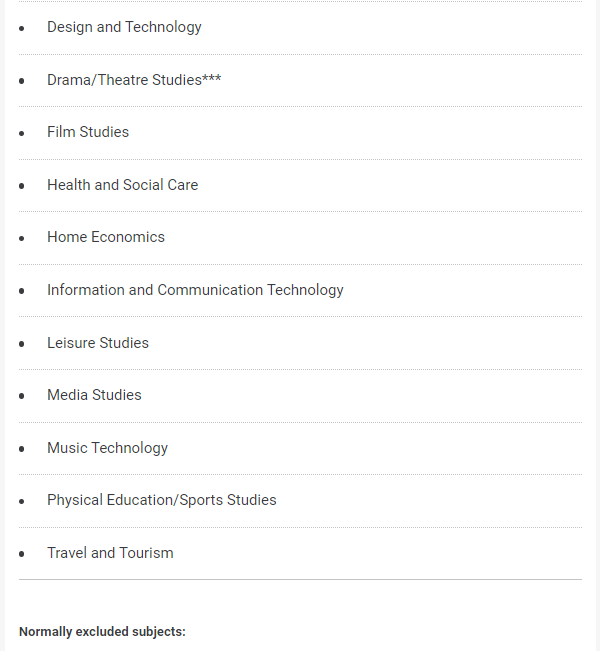Click the Normally excluded subjects heading
The height and width of the screenshot is (651, 600).
point(102,632)
